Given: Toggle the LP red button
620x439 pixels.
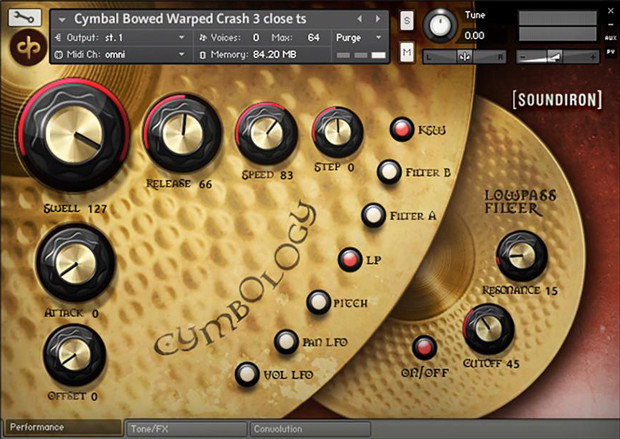Looking at the screenshot, I should coord(350,259).
